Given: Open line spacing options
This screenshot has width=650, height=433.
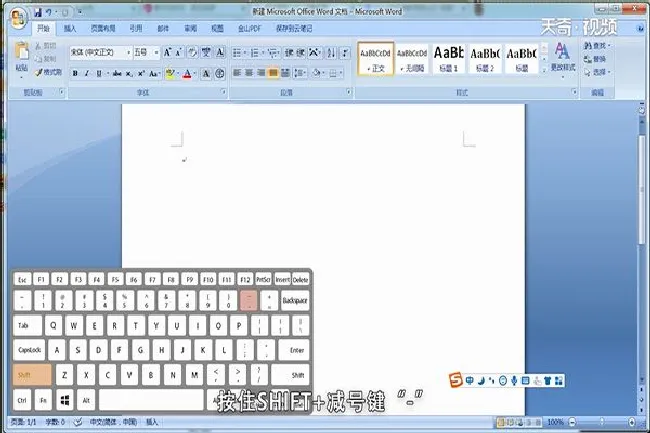Looking at the screenshot, I should pos(298,73).
